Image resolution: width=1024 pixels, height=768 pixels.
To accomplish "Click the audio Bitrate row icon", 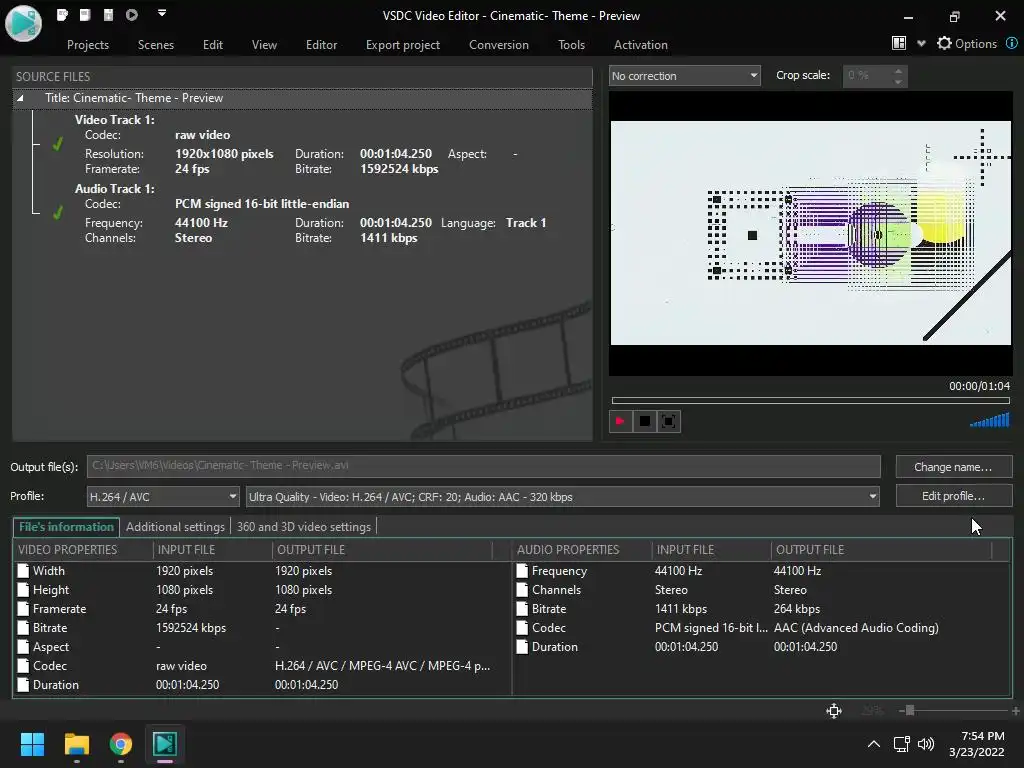I will tap(522, 608).
